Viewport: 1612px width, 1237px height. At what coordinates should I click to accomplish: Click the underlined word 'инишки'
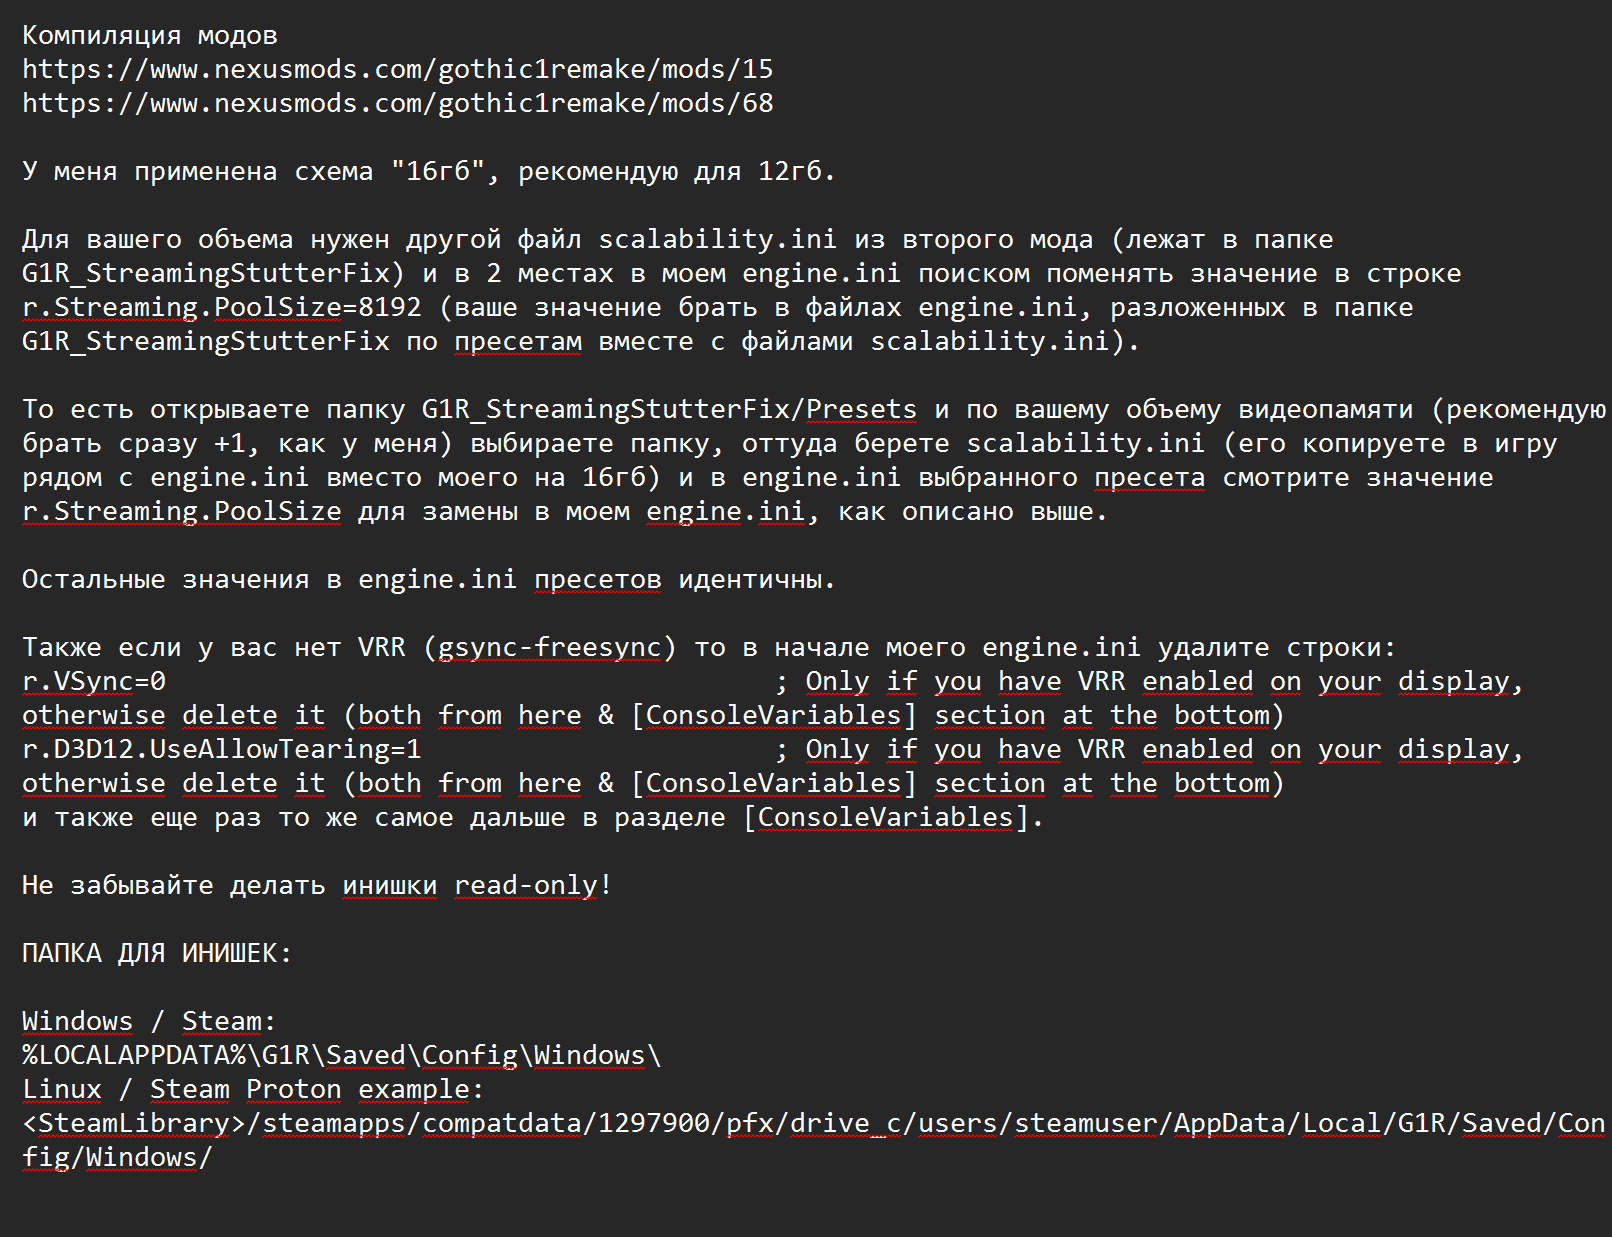(x=390, y=885)
